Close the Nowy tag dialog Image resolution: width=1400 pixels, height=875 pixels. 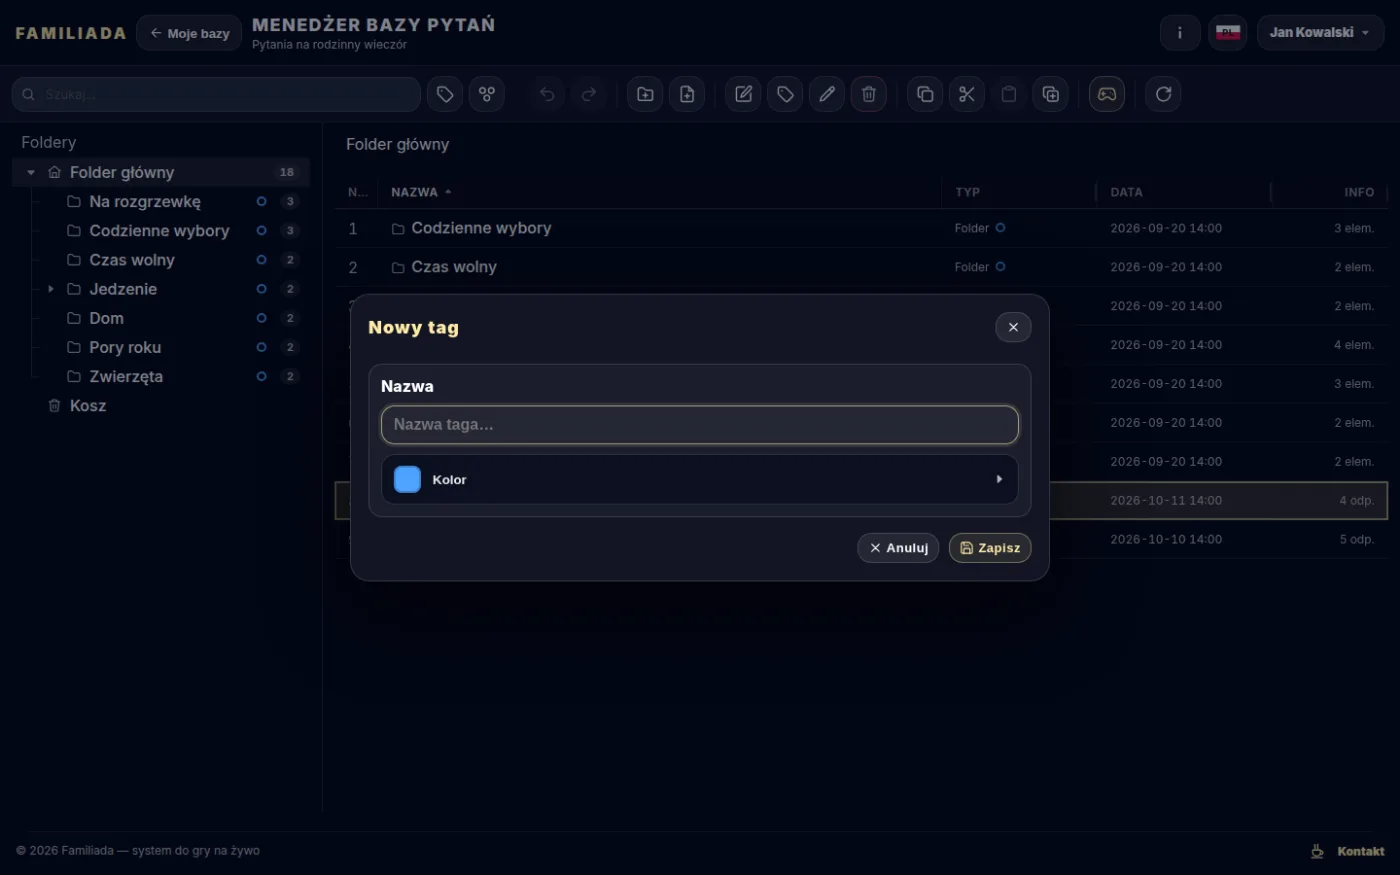pyautogui.click(x=1013, y=327)
